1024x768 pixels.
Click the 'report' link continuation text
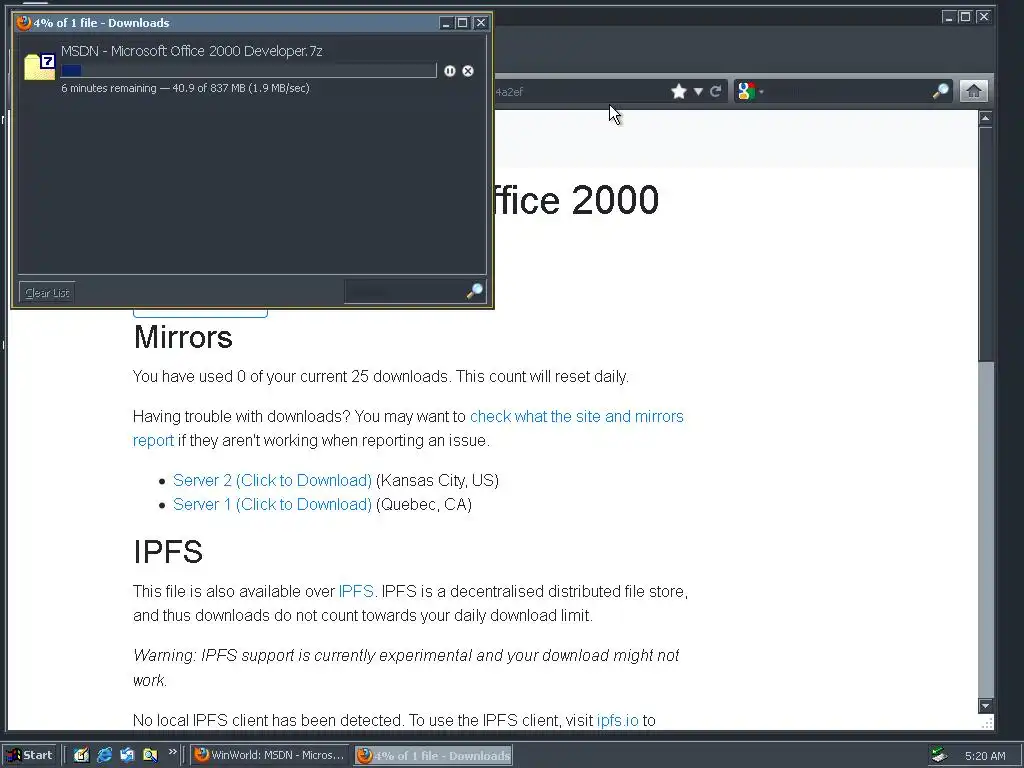tap(153, 441)
